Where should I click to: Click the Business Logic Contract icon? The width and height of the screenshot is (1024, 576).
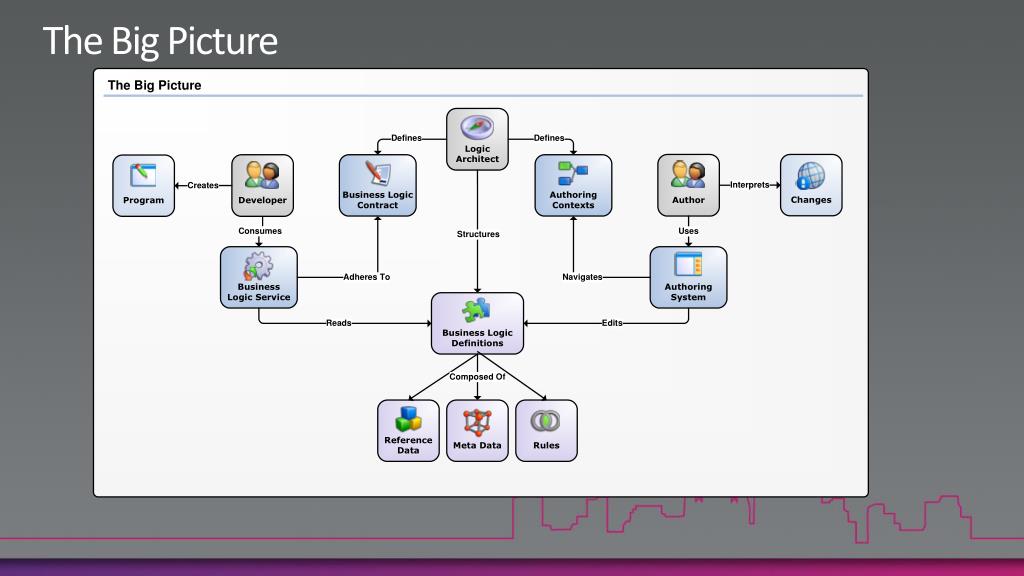tap(377, 173)
